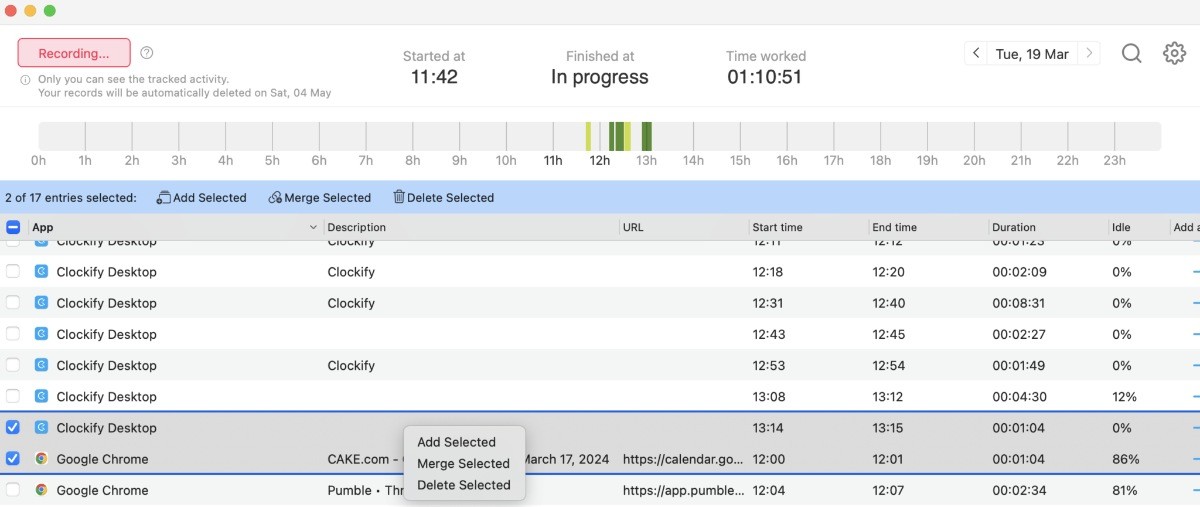Choose Merge Selected in the context menu

(x=463, y=463)
